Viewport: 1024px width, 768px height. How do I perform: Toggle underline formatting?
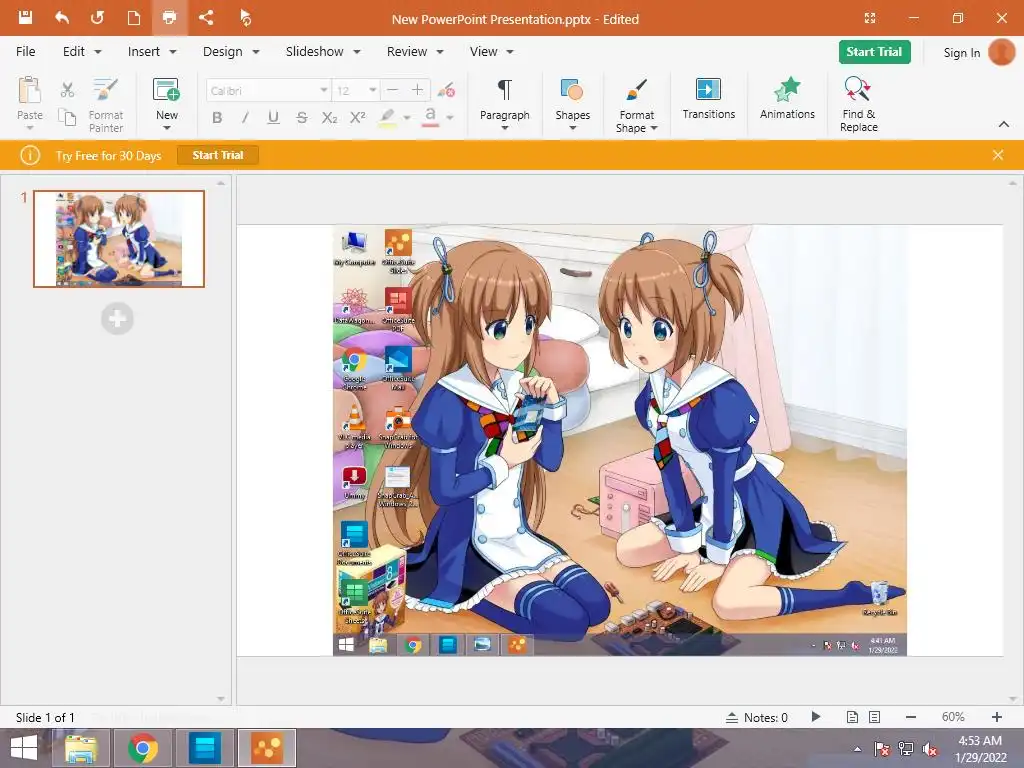(x=273, y=118)
